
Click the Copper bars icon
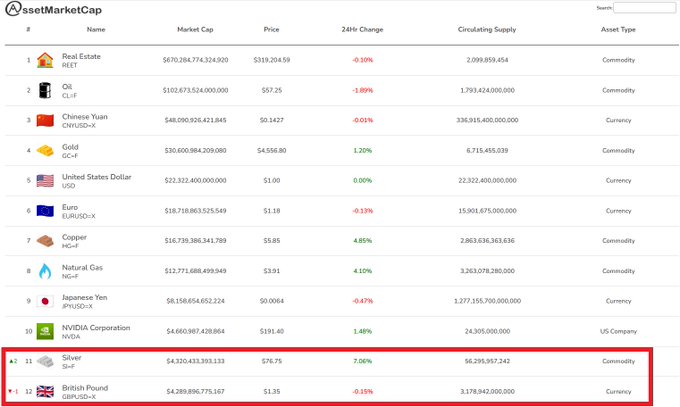(x=45, y=241)
